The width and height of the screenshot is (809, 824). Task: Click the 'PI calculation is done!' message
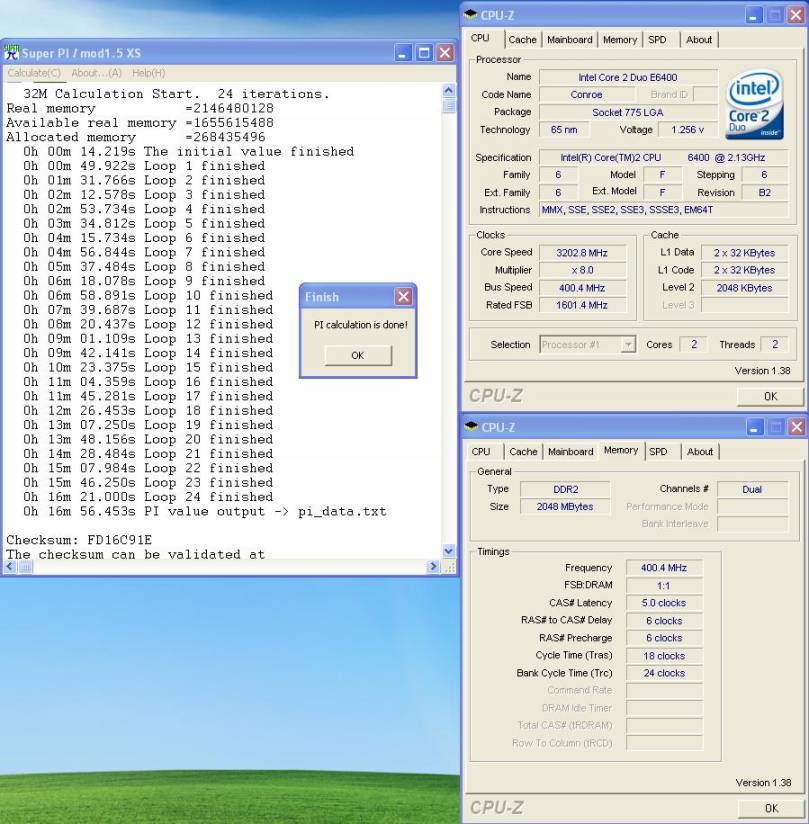click(x=361, y=325)
